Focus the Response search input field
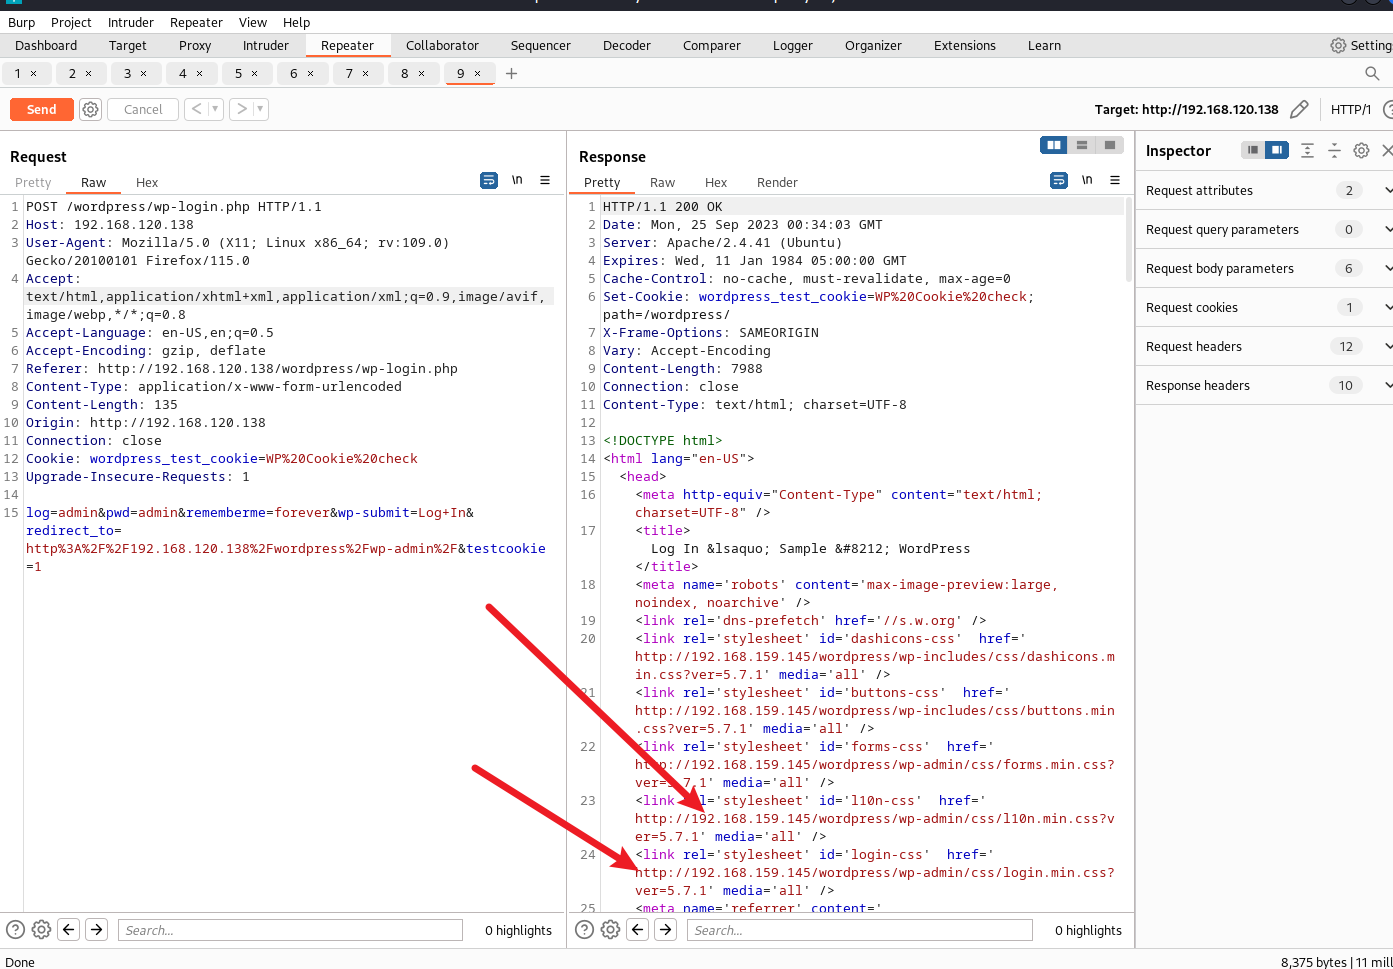This screenshot has height=969, width=1393. (x=860, y=930)
